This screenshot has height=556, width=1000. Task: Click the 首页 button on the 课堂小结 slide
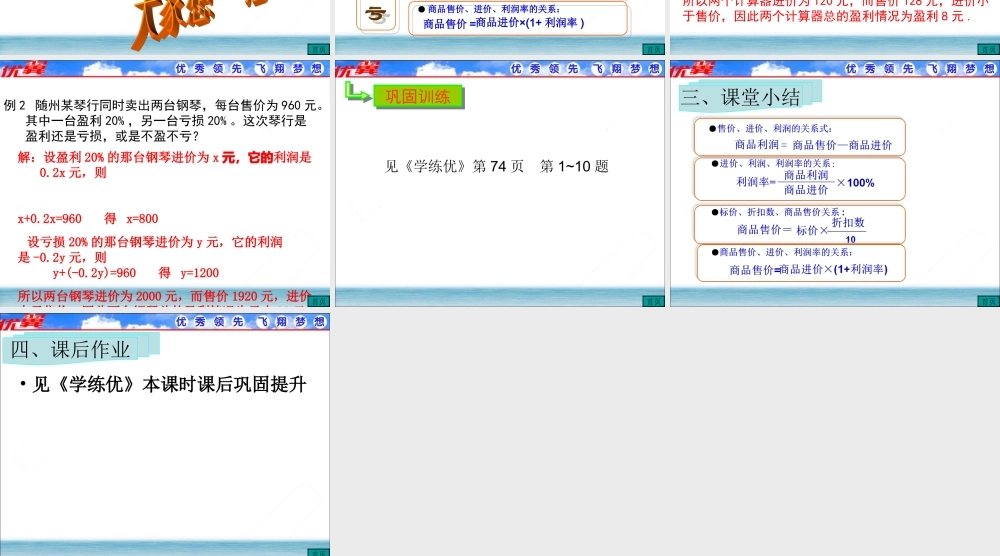(x=987, y=299)
